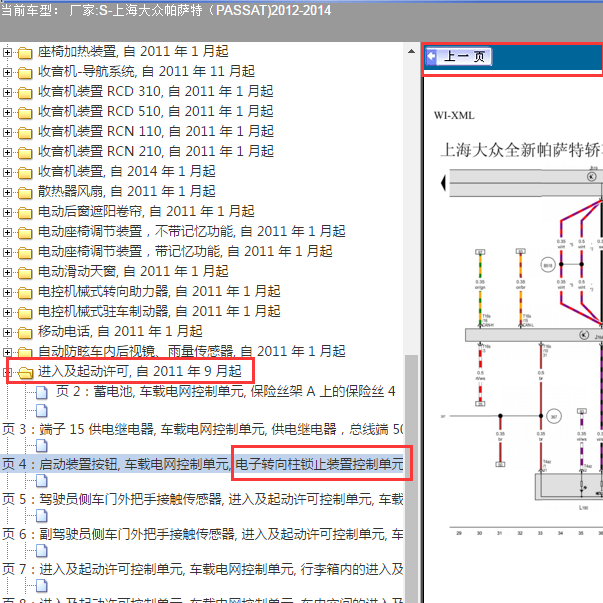This screenshot has height=603, width=603.
Task: Select 进入及起动许可, 自 2011 年 9 月起
Action: [140, 372]
